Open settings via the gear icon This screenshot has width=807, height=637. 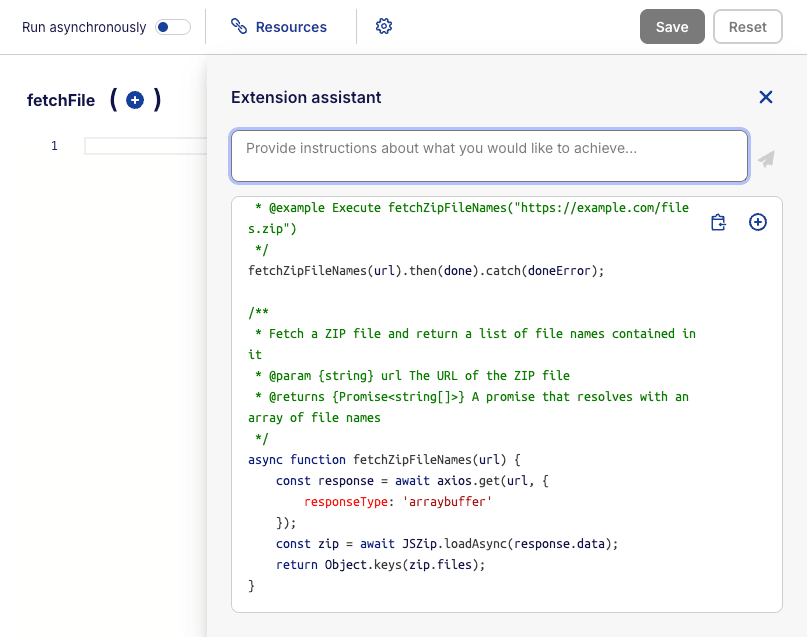[384, 27]
